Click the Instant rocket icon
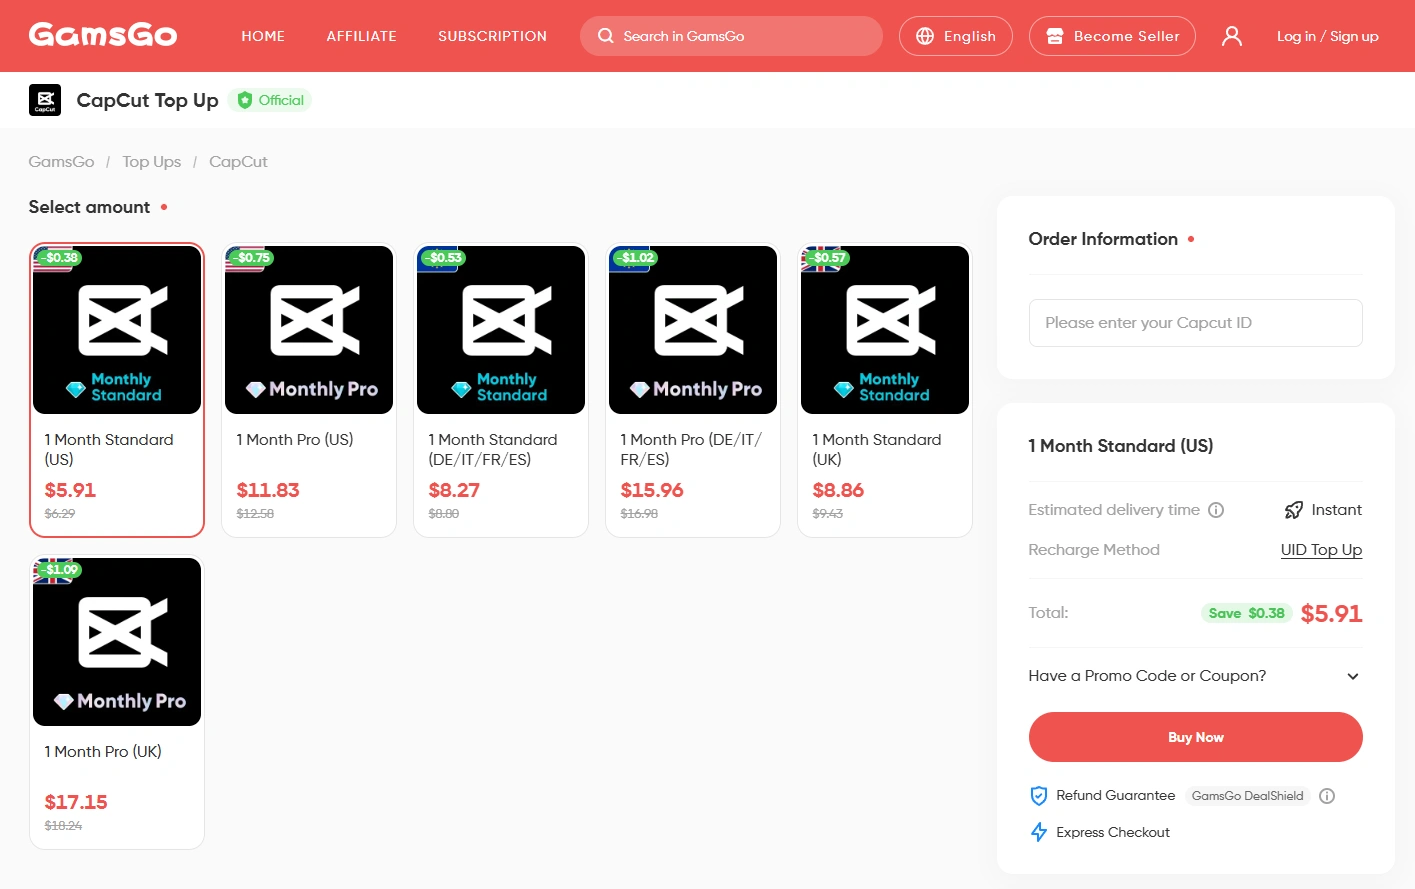 [x=1294, y=510]
